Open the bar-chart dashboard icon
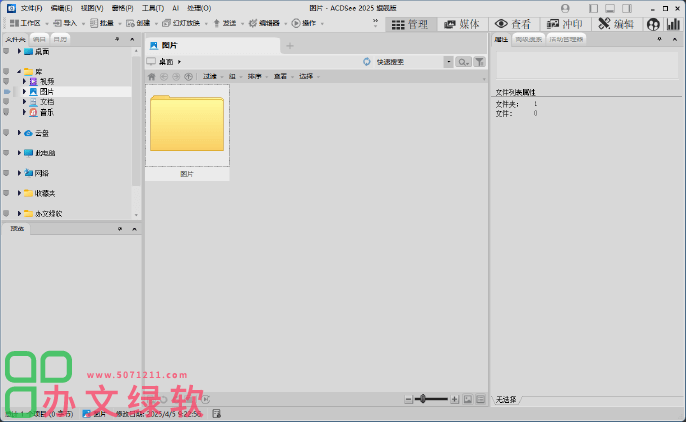The width and height of the screenshot is (686, 422). click(x=673, y=24)
